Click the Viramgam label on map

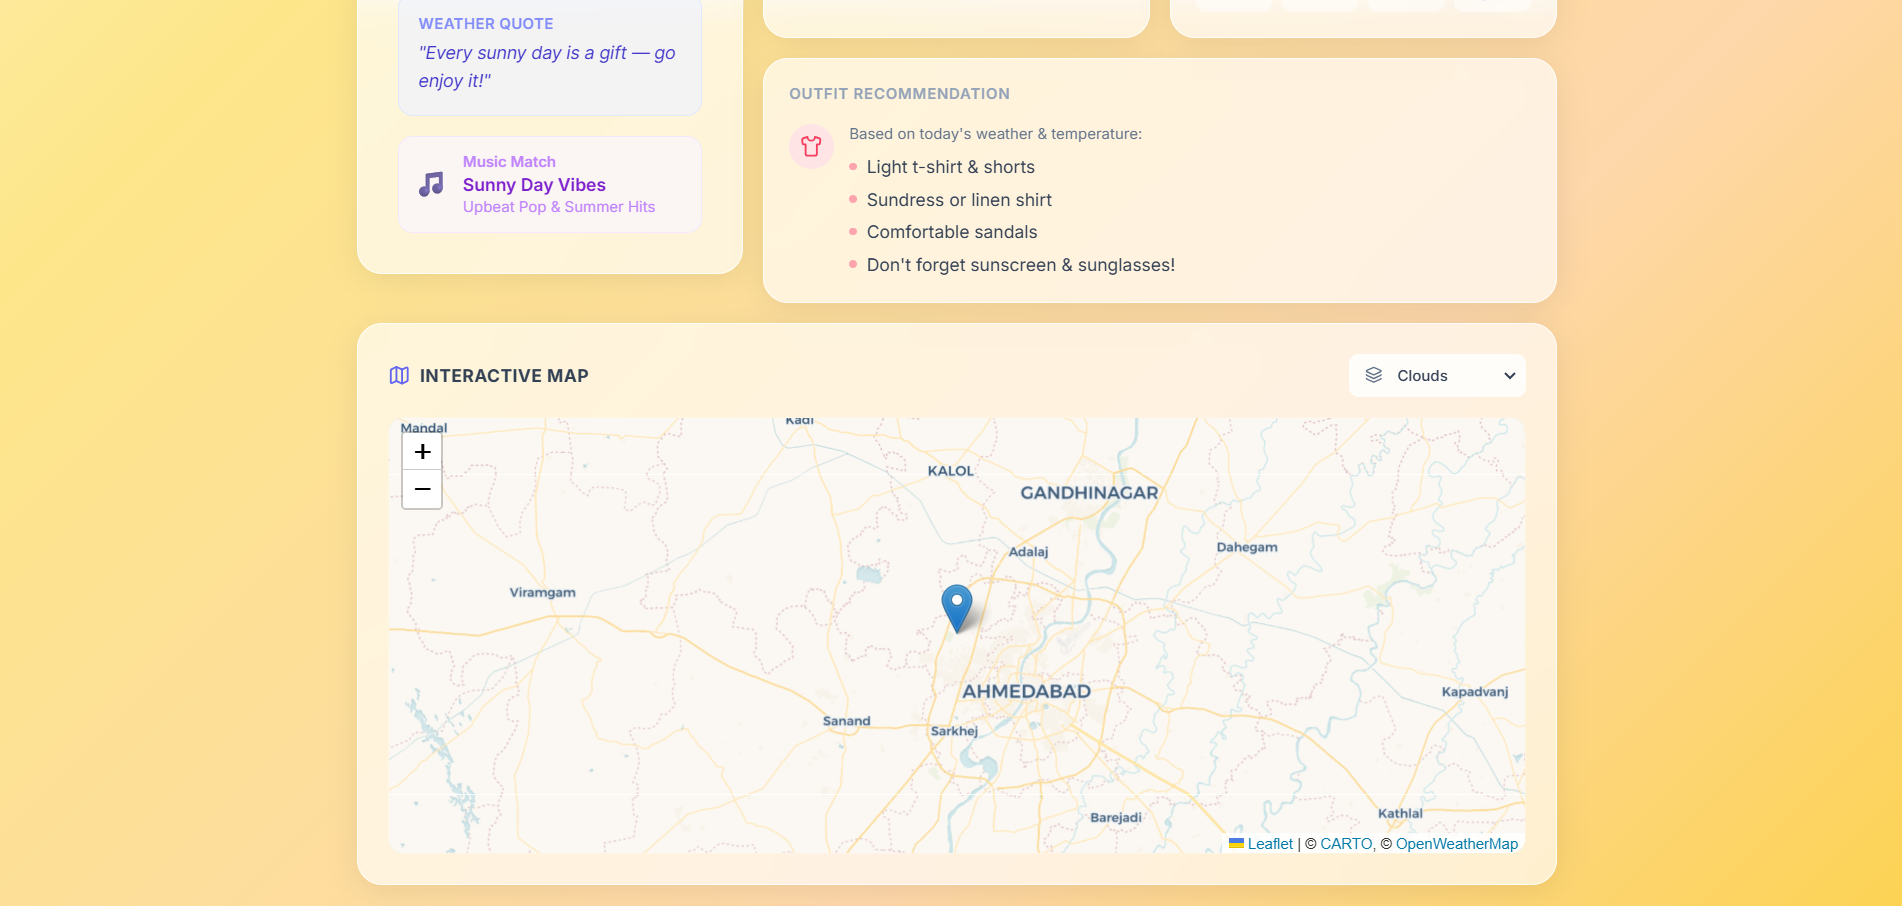tap(542, 592)
